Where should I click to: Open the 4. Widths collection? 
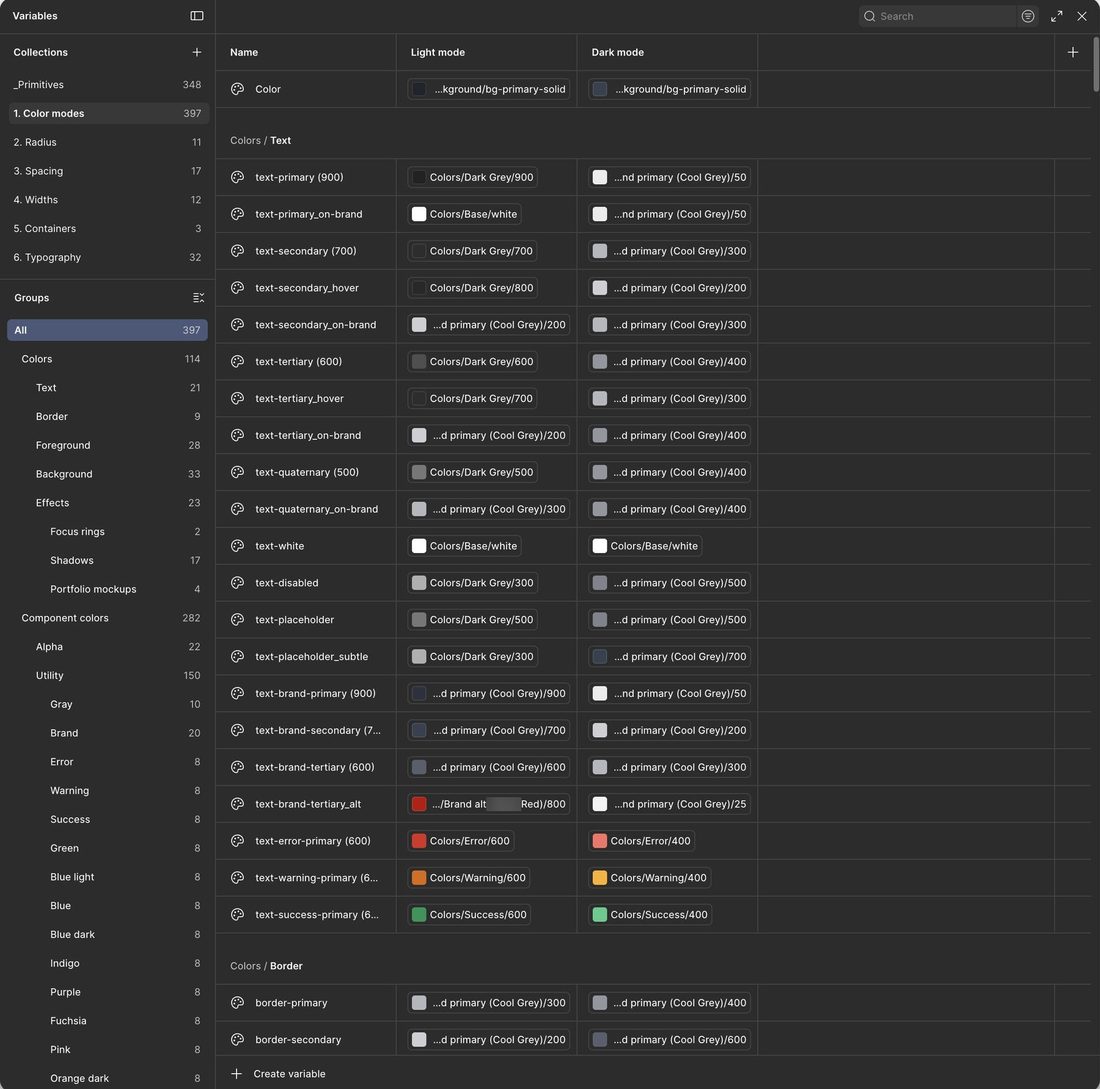click(x=107, y=199)
